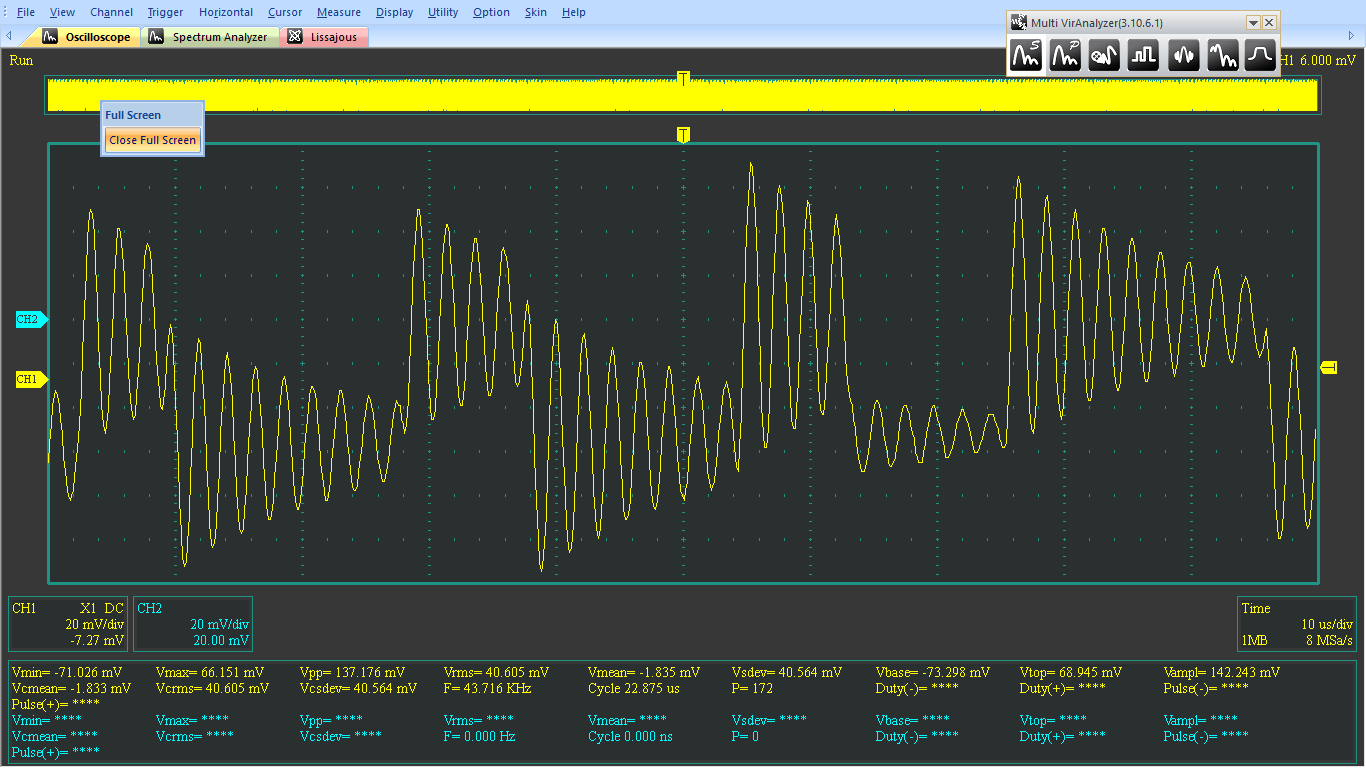The width and height of the screenshot is (1366, 768).
Task: Click the T trigger marker above waveform grid
Action: (x=683, y=135)
